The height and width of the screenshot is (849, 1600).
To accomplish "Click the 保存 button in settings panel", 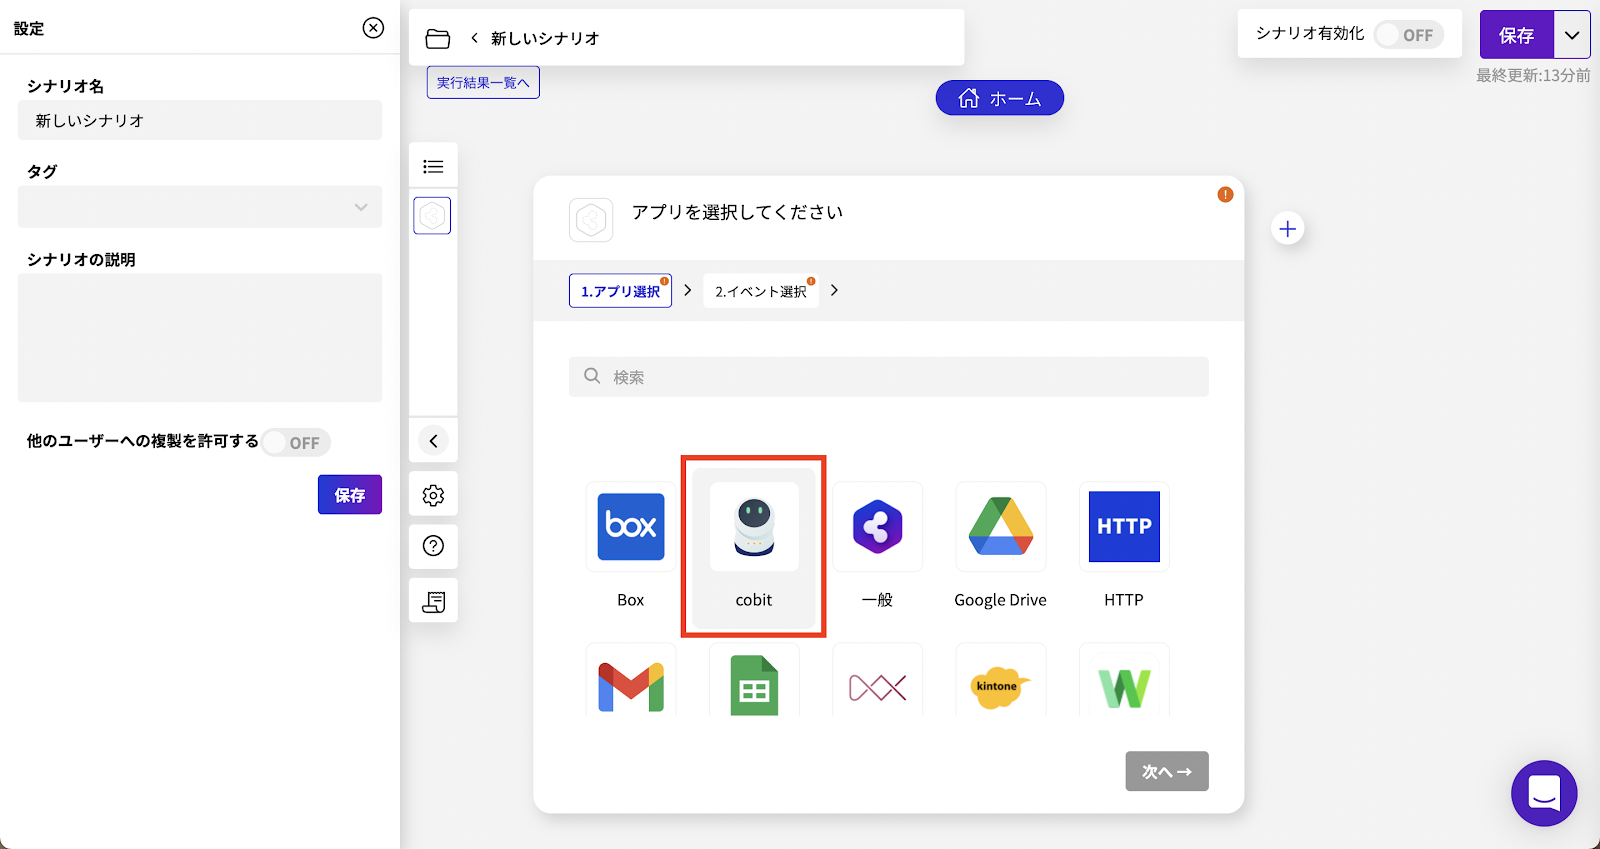I will point(350,495).
